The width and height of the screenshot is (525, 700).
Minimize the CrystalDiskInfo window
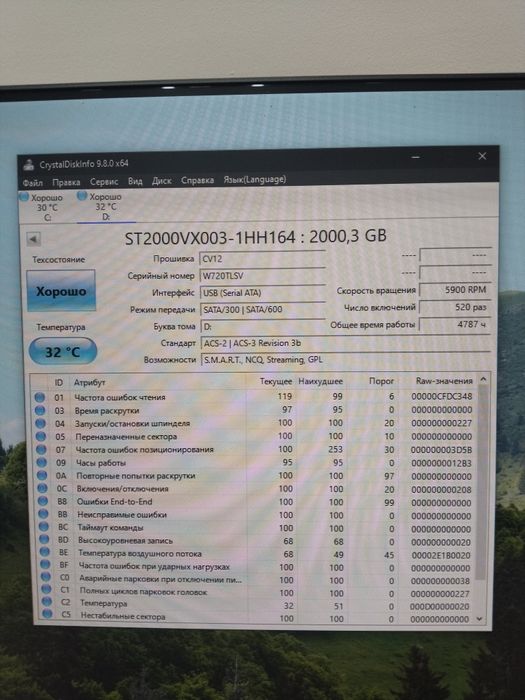point(416,158)
